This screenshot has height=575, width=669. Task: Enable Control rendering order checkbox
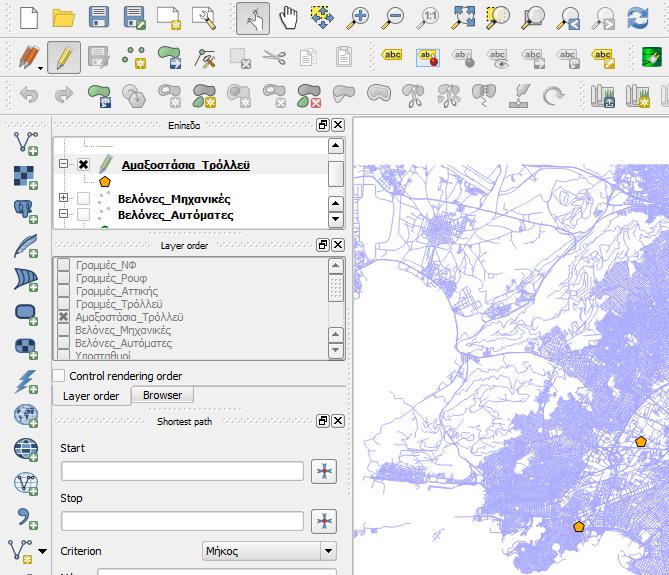[59, 376]
